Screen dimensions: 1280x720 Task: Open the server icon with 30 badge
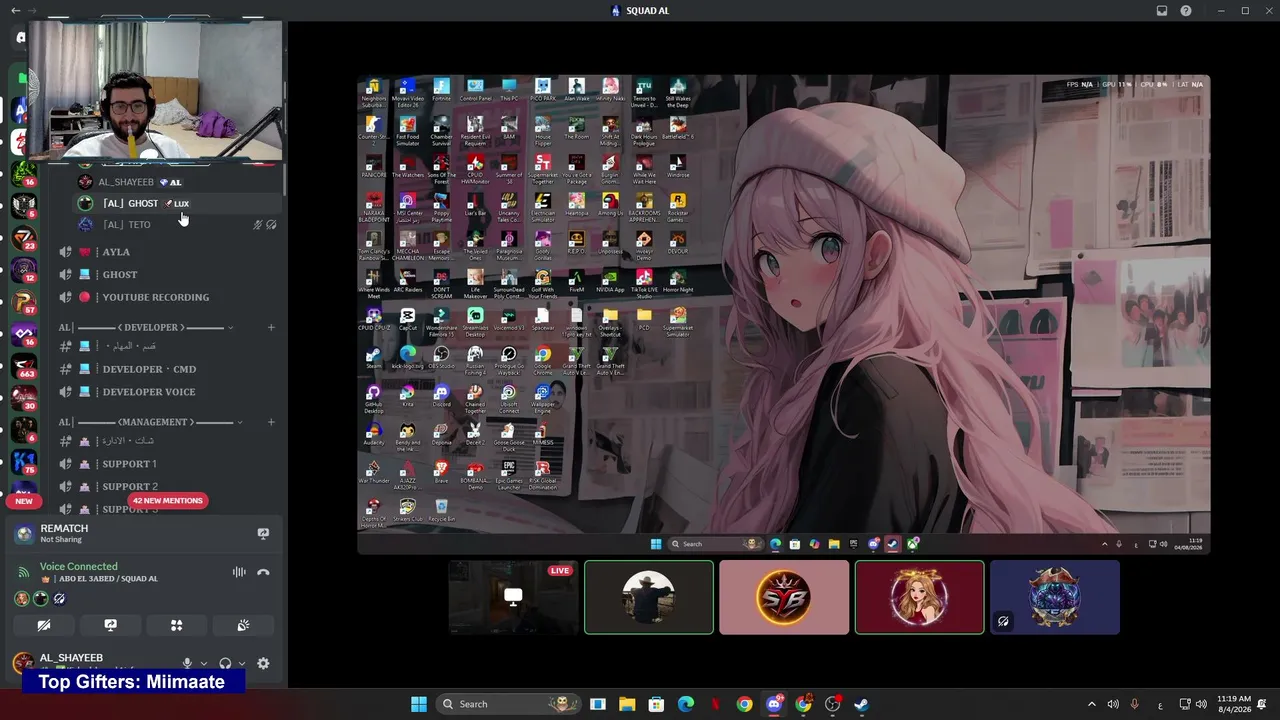tap(23, 397)
